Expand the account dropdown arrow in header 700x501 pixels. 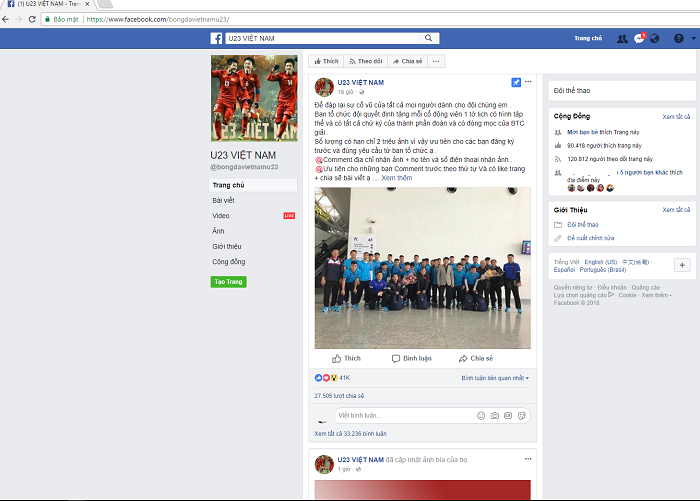pyautogui.click(x=693, y=38)
